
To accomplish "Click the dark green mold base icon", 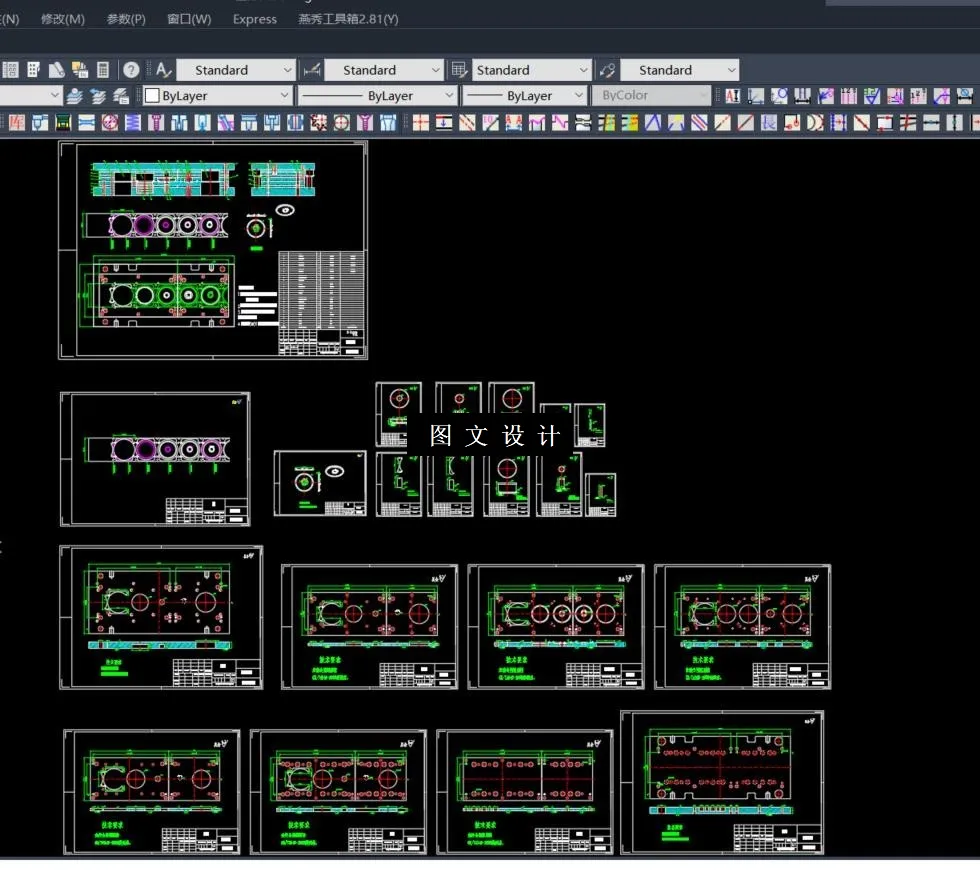I will (x=63, y=122).
